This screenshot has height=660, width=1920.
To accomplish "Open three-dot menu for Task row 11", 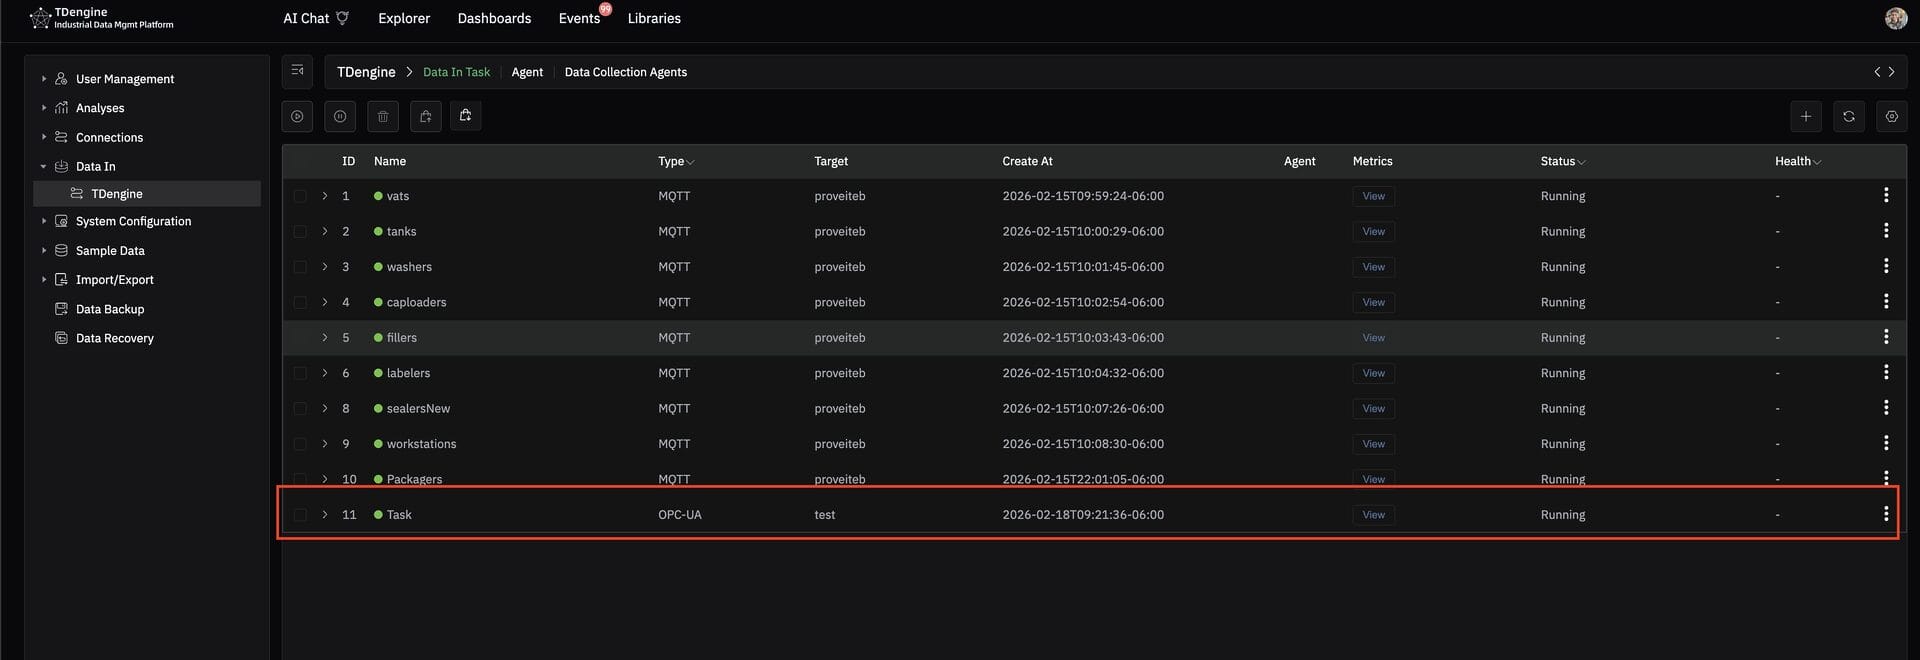I will (1885, 514).
